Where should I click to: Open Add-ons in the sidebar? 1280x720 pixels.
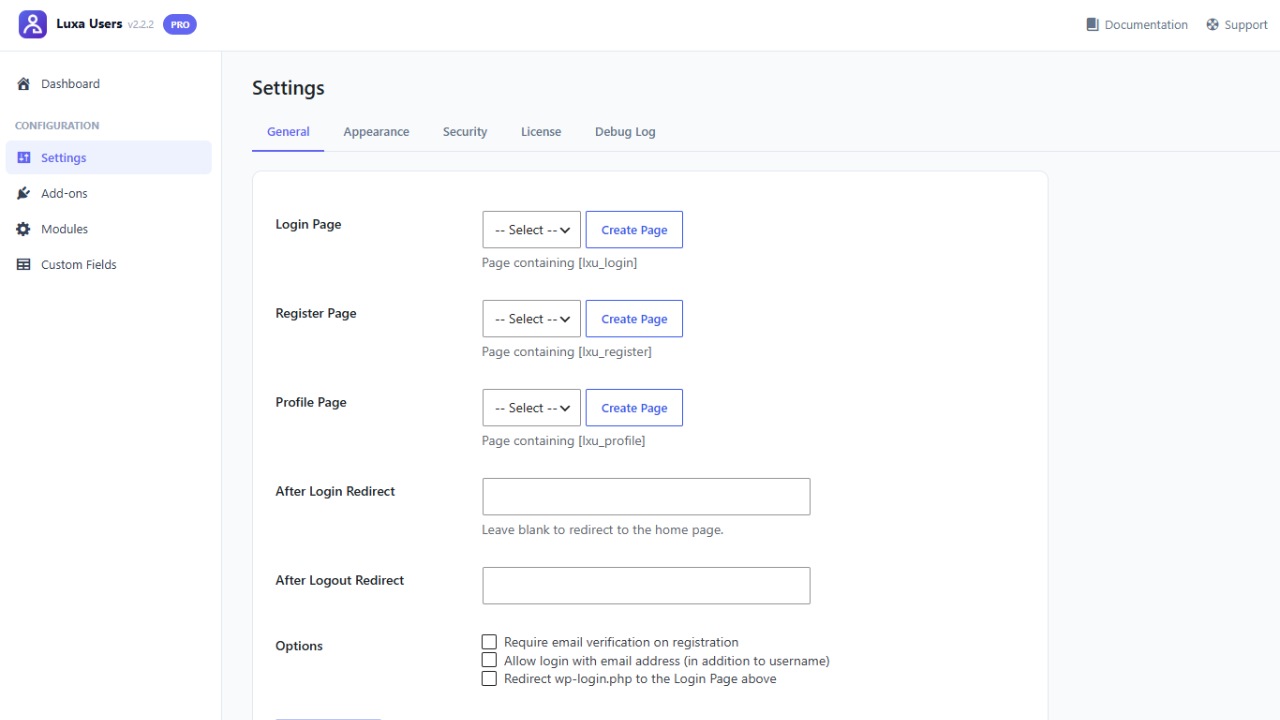tap(108, 193)
